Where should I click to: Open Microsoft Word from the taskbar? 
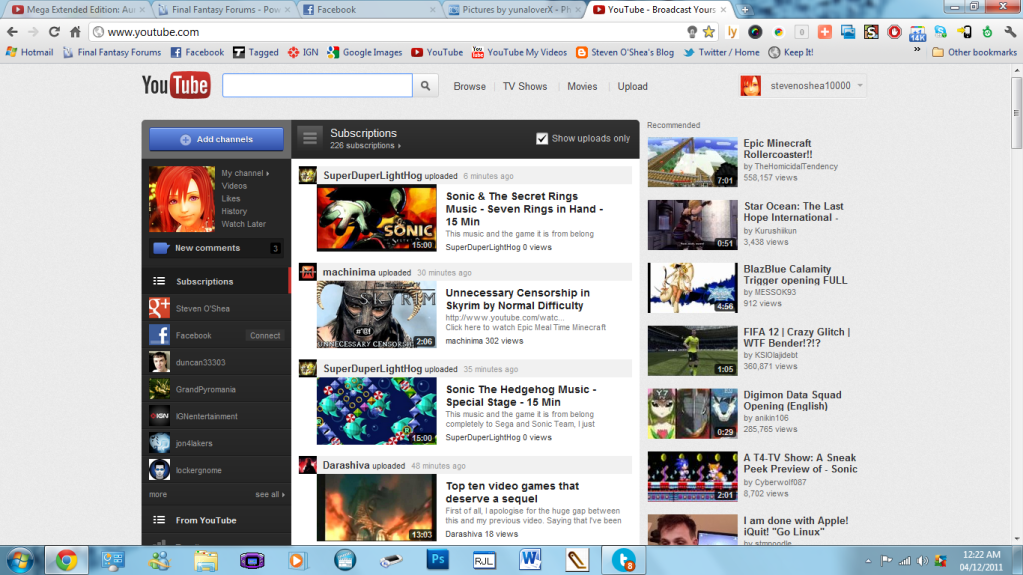click(530, 559)
